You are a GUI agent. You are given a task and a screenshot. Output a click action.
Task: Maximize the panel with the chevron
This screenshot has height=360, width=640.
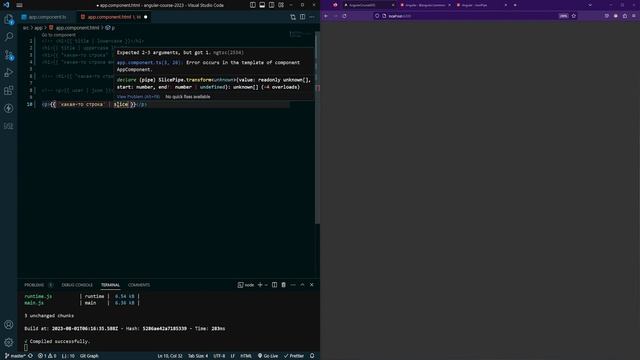(302, 285)
